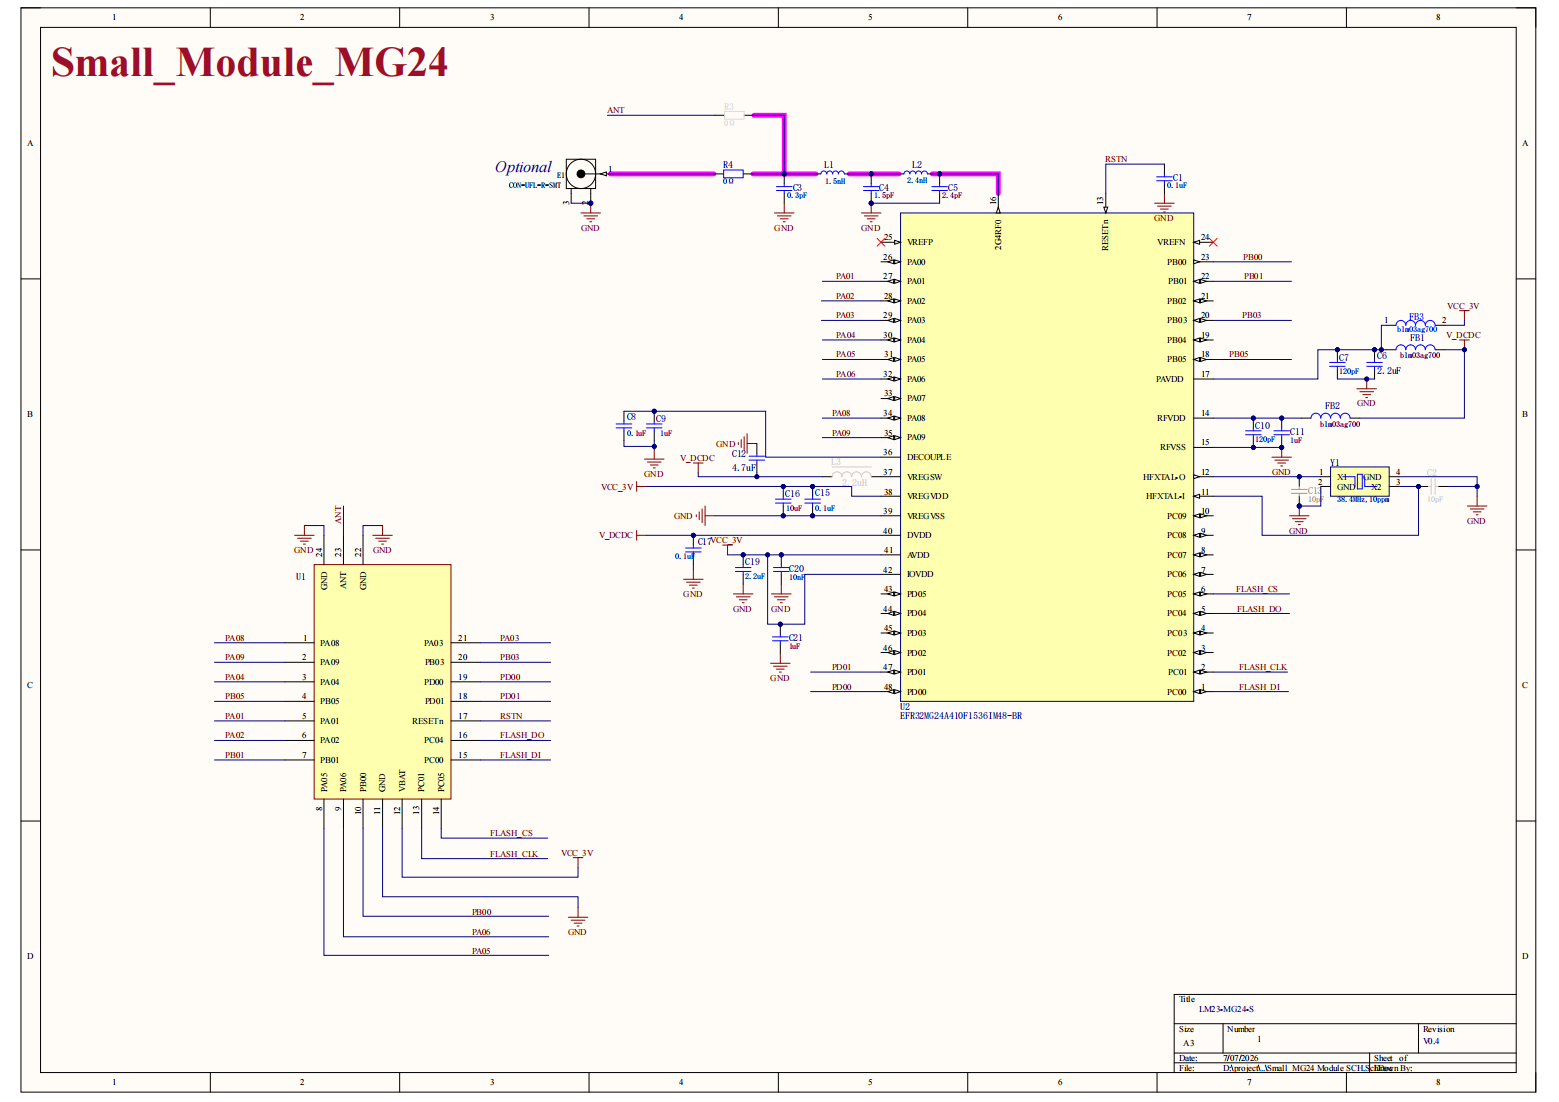Click the R4 0Ω resistor symbol
This screenshot has width=1559, height=1102.
[733, 174]
